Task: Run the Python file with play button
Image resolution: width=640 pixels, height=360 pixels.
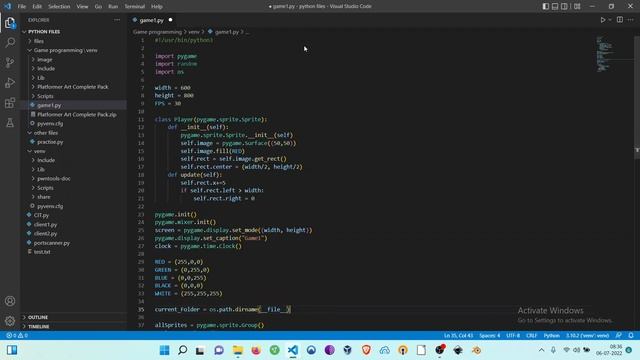Action: pos(602,20)
